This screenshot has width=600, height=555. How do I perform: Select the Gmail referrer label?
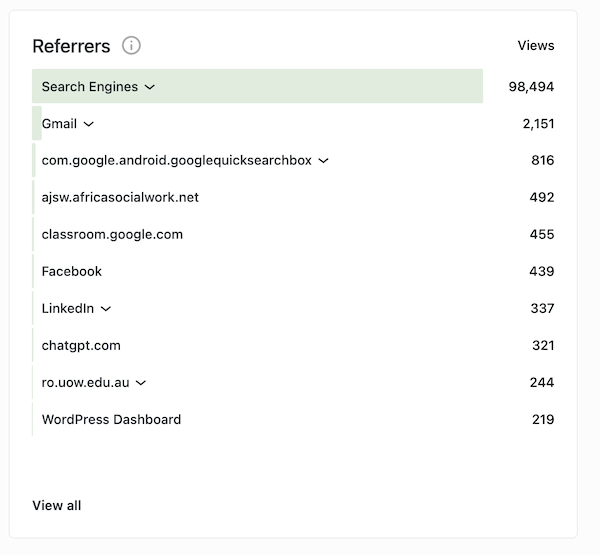click(x=59, y=124)
